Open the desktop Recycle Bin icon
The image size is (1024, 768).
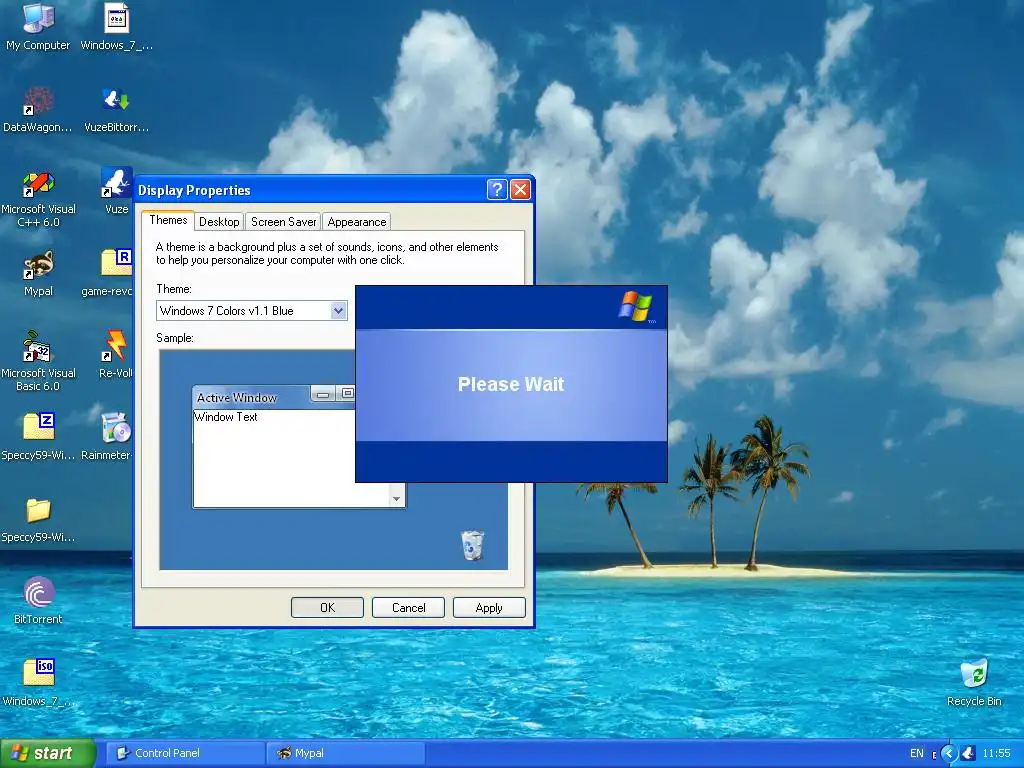pyautogui.click(x=974, y=682)
